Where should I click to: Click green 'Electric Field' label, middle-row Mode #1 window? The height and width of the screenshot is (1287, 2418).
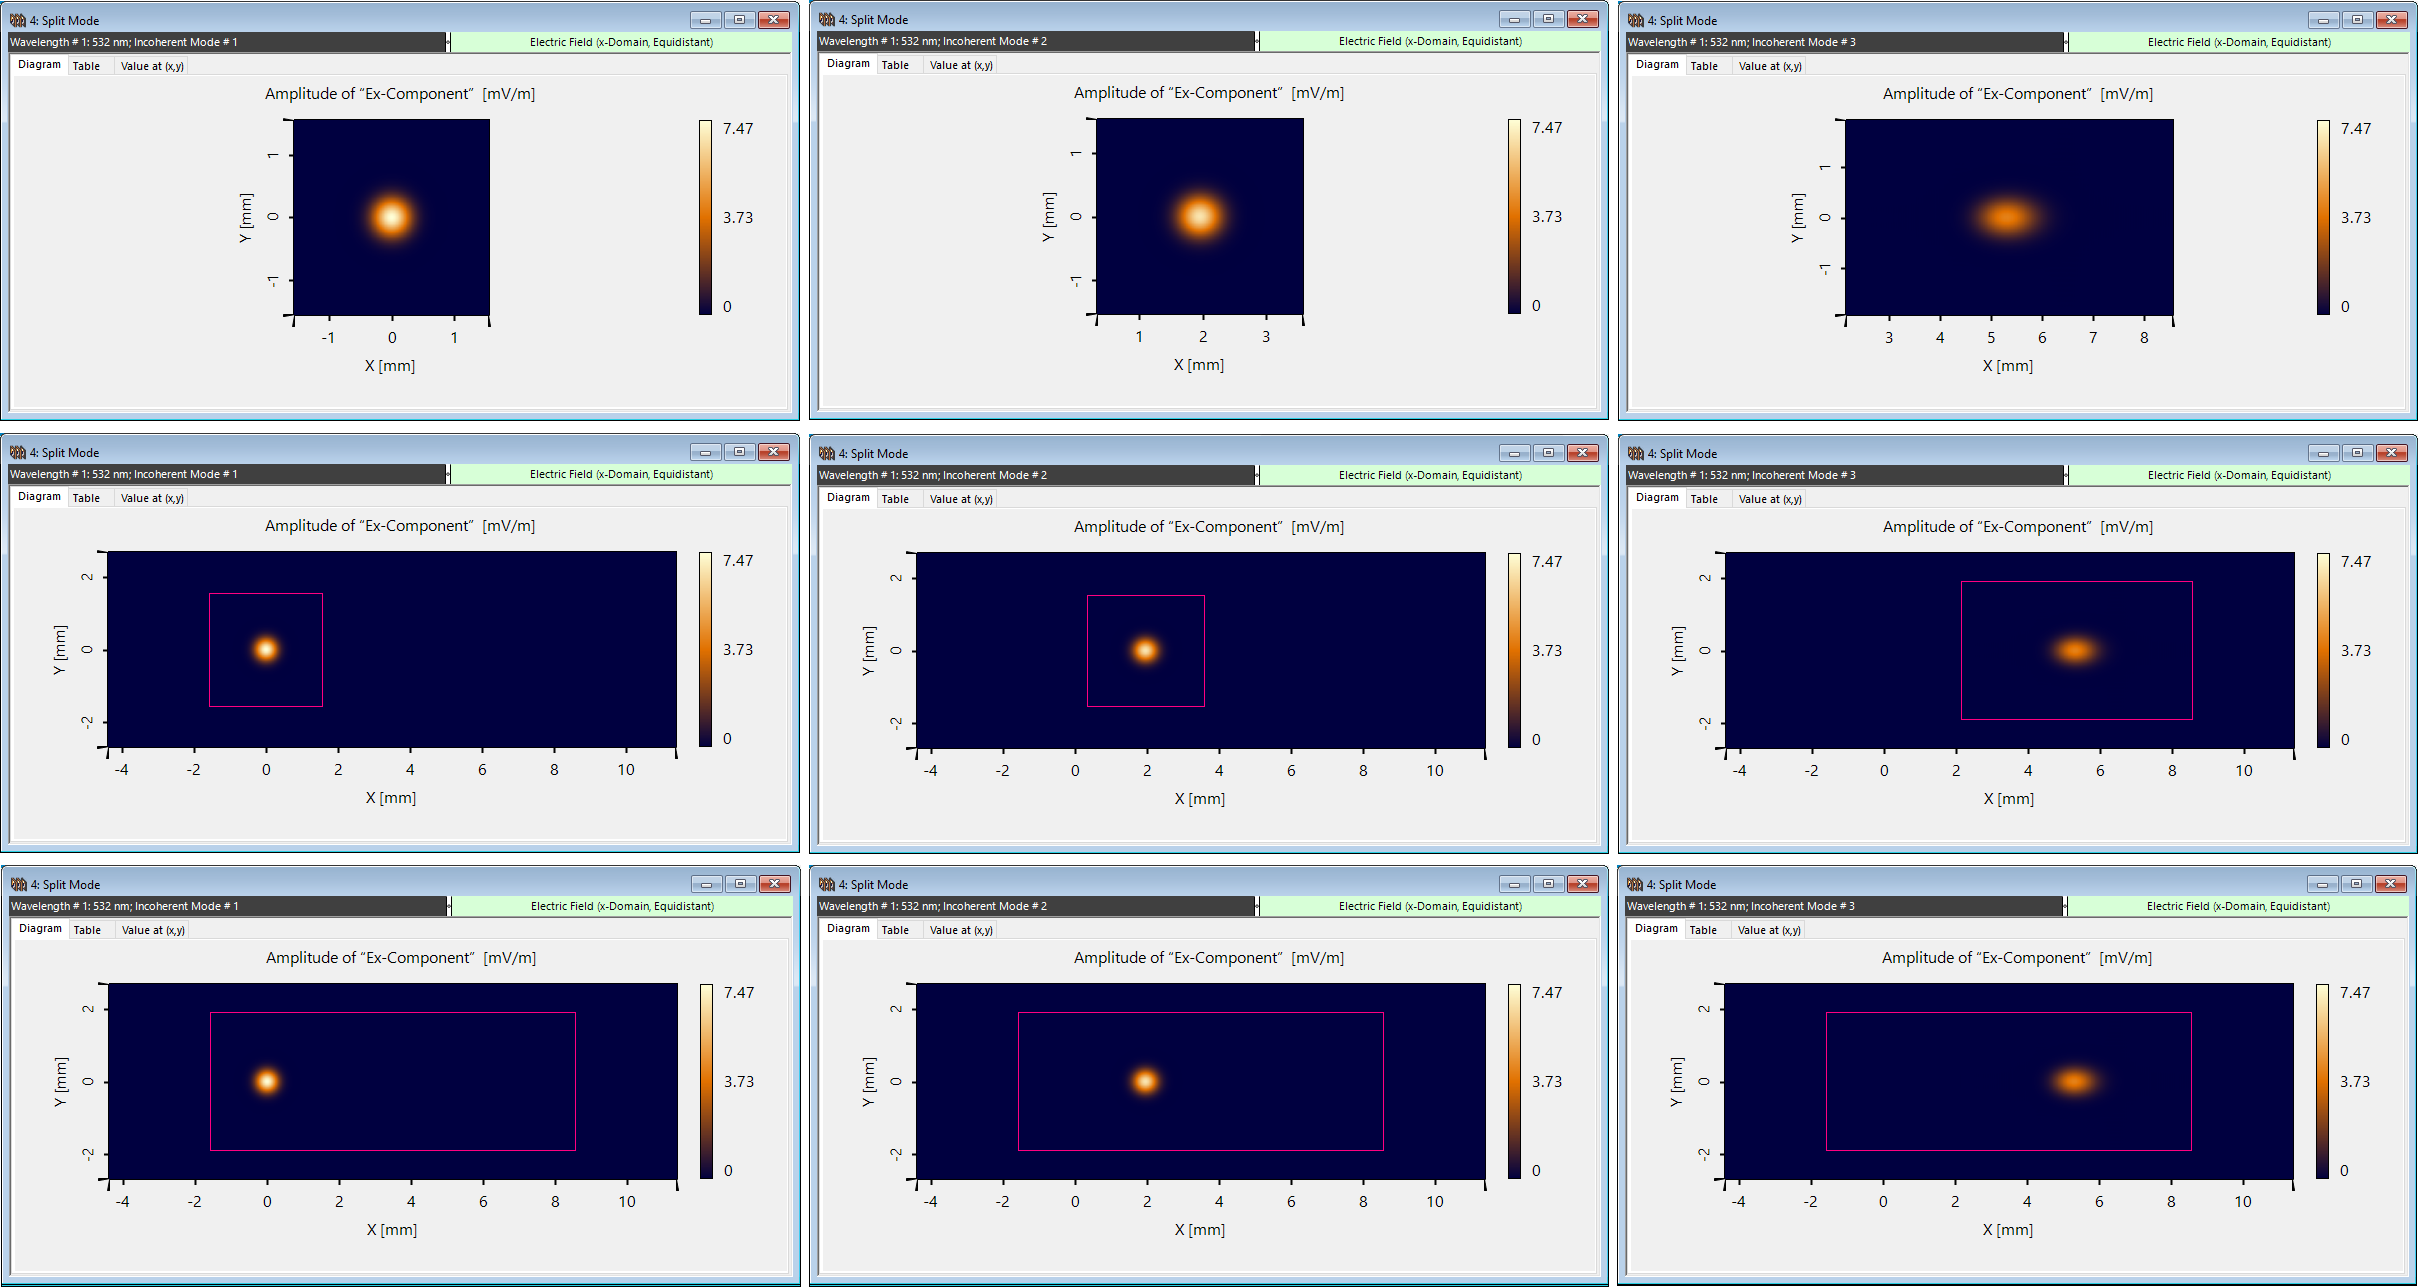(621, 474)
